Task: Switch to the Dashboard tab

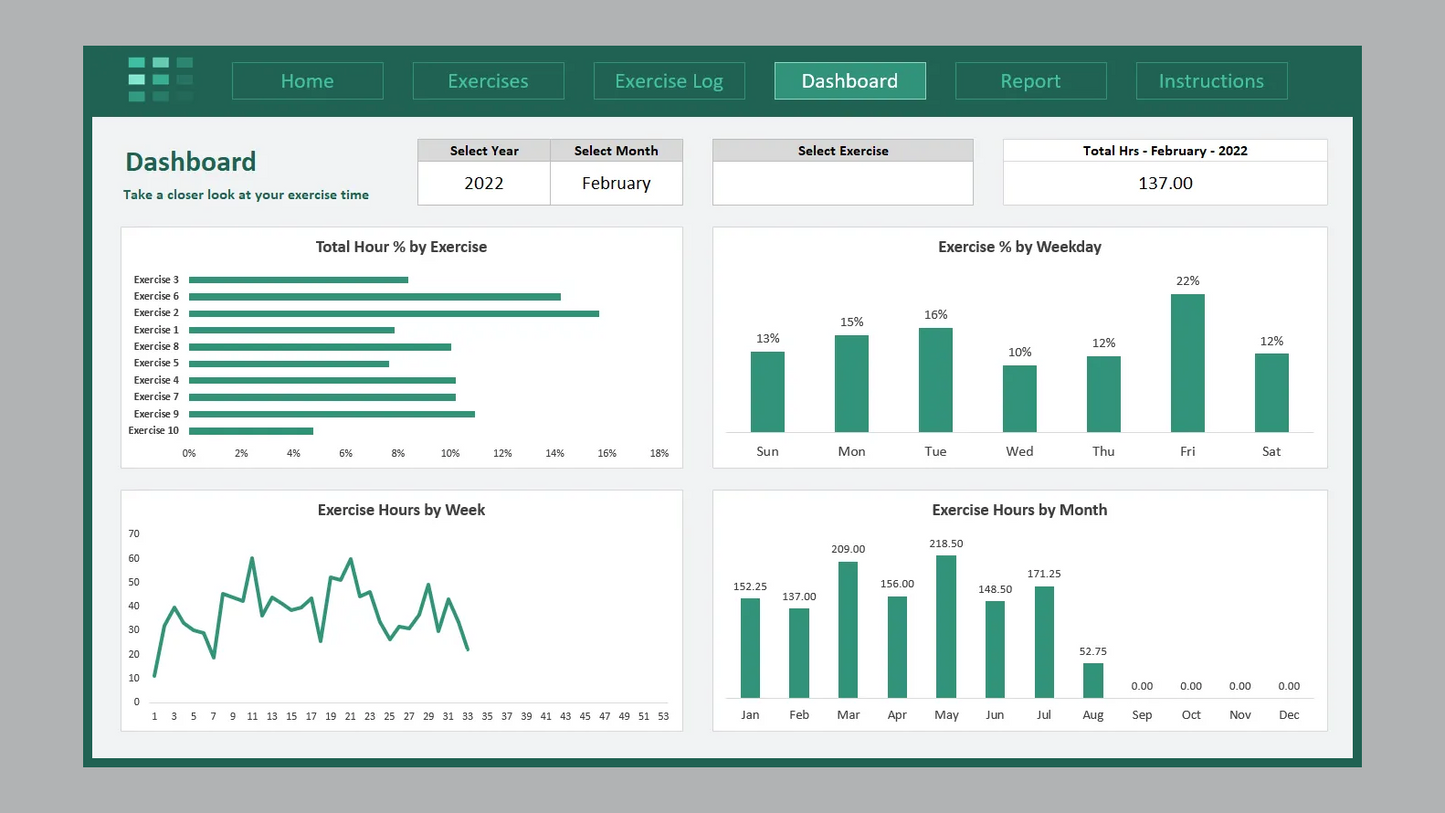Action: (x=849, y=81)
